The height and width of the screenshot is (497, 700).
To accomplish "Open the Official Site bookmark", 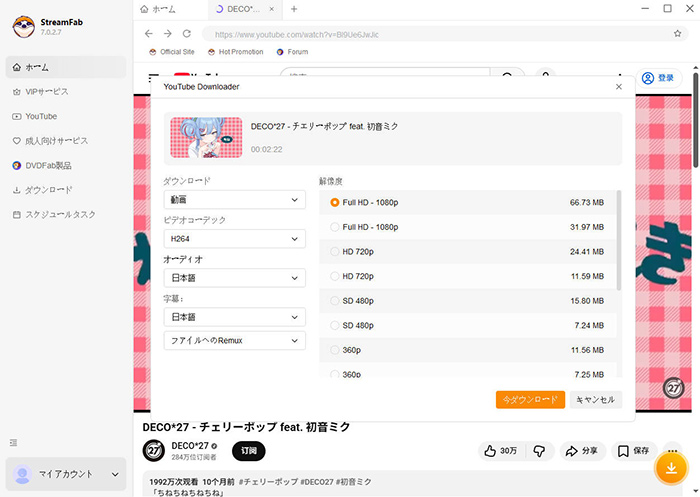I will click(x=172, y=52).
